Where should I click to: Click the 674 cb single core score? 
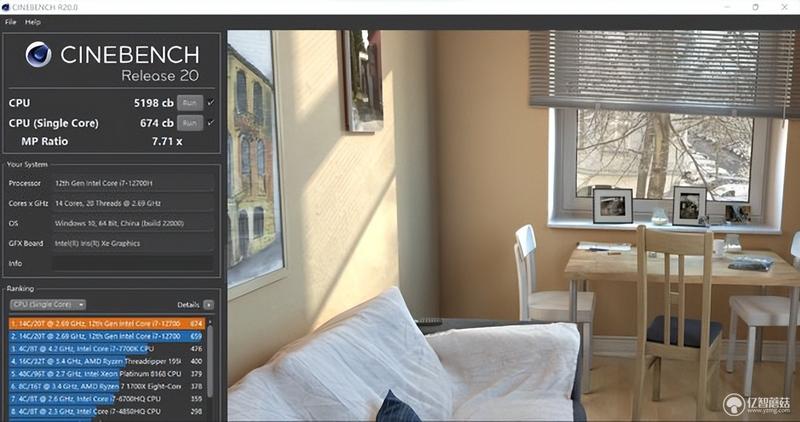157,123
